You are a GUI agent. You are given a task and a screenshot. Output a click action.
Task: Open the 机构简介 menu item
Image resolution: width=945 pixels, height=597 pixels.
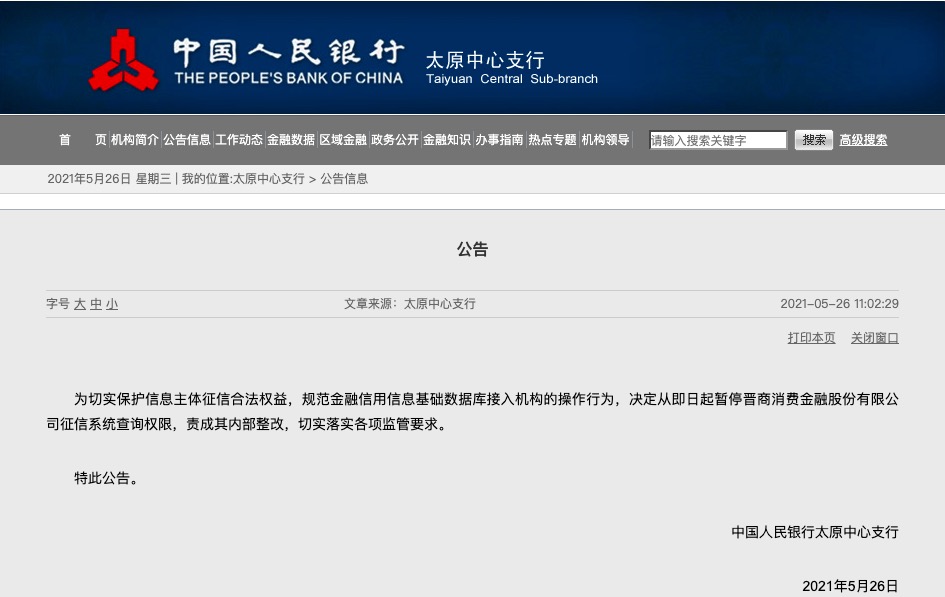135,140
